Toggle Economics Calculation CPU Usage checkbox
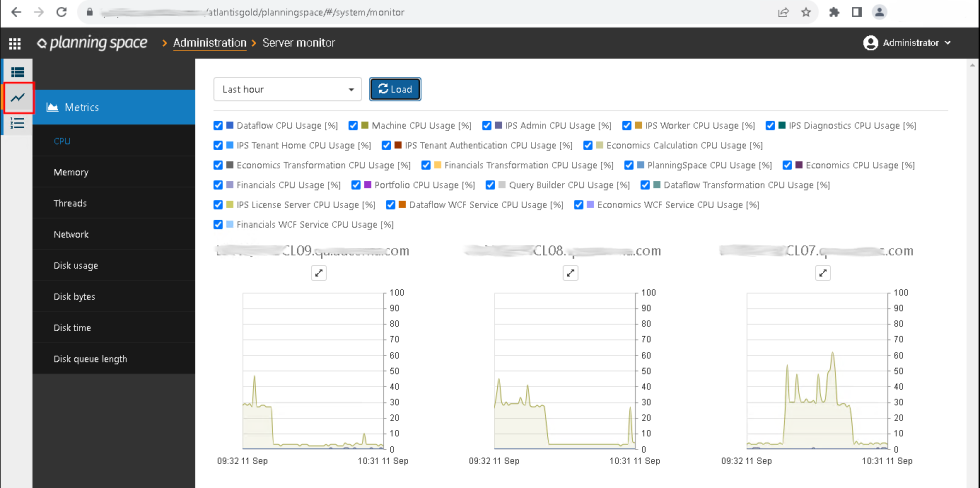The width and height of the screenshot is (980, 488). click(588, 146)
